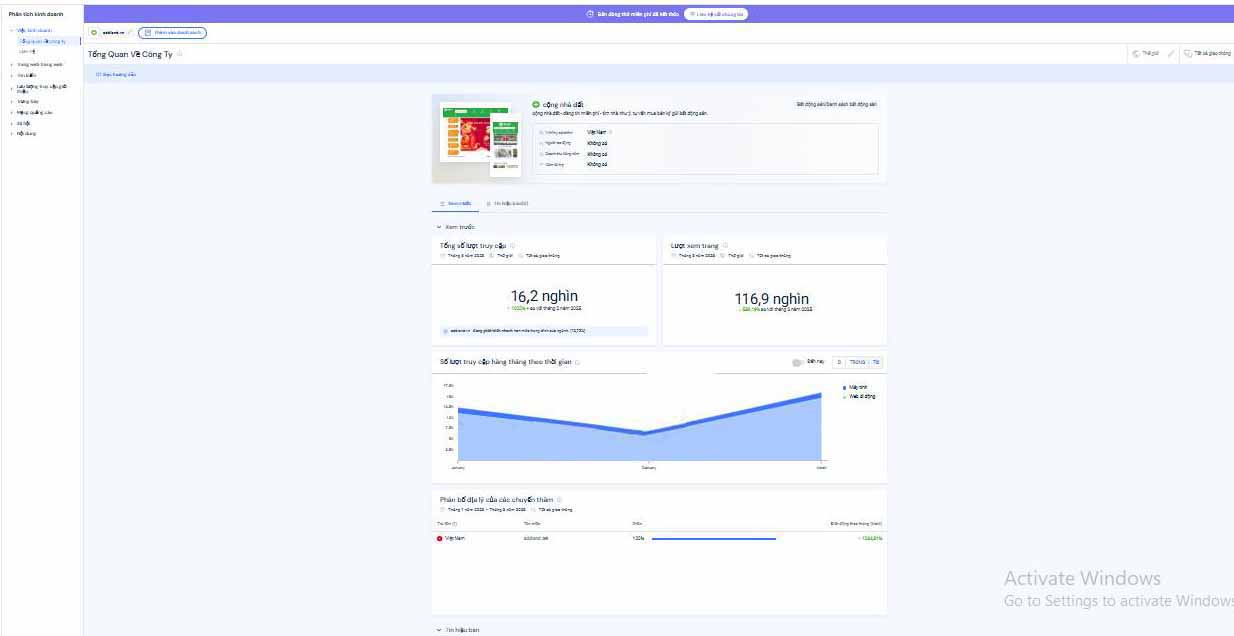Toggle the switch above the monthly visits chart

[797, 362]
